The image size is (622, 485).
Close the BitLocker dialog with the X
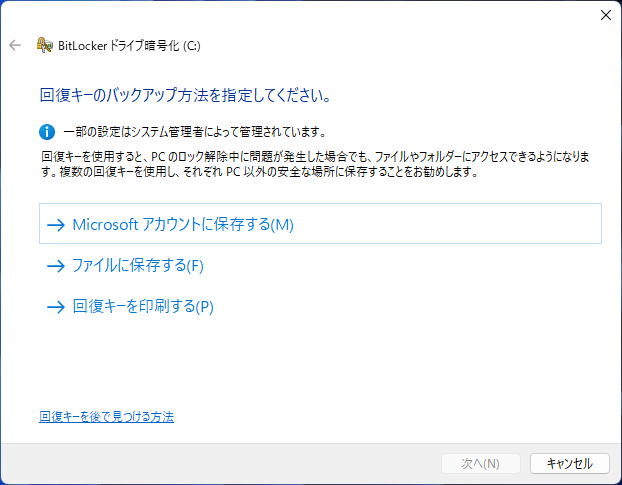(x=605, y=15)
